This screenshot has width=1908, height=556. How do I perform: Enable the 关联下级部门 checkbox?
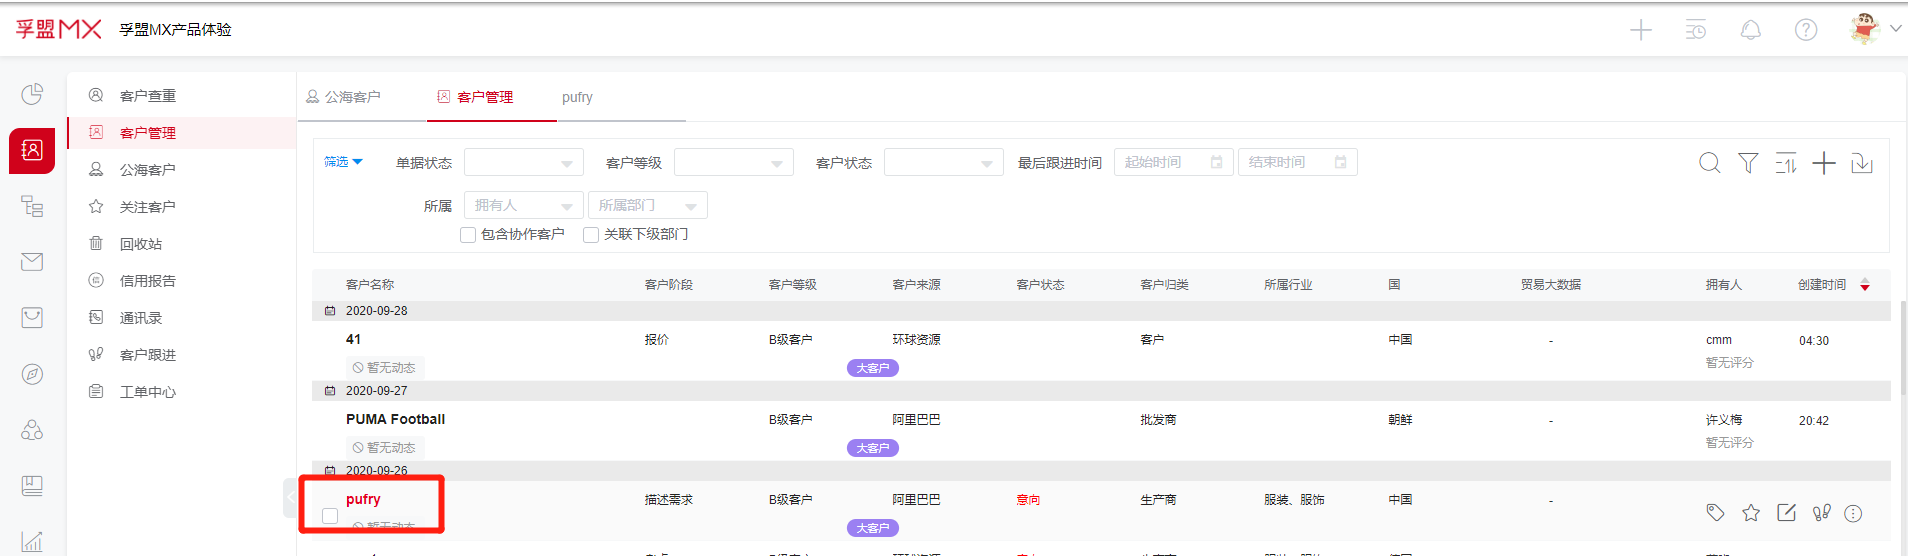click(591, 235)
